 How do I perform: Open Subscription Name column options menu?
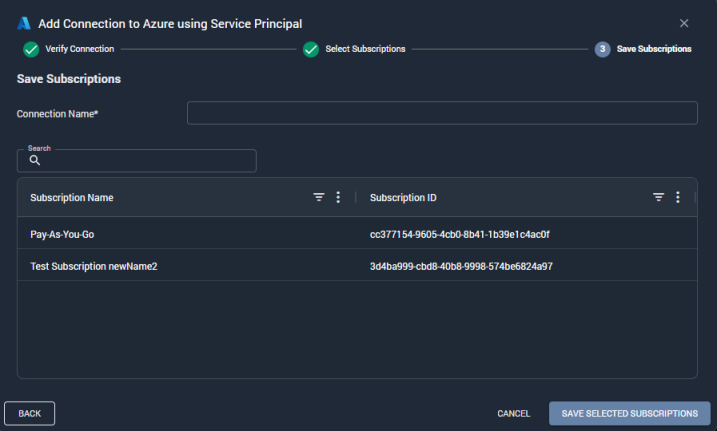(338, 197)
